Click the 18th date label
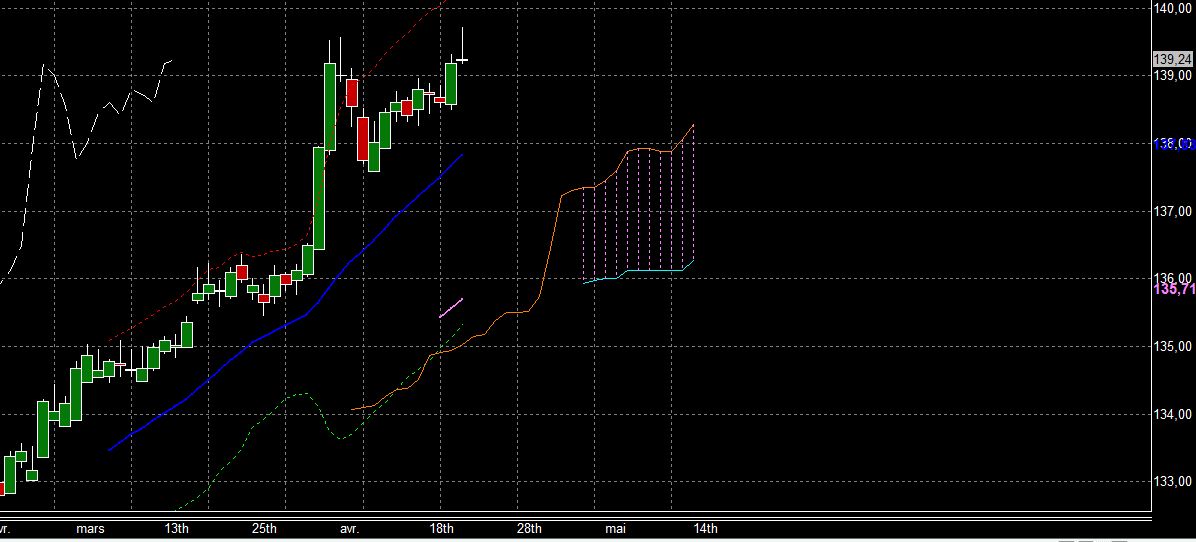This screenshot has width=1196, height=542. coord(442,528)
